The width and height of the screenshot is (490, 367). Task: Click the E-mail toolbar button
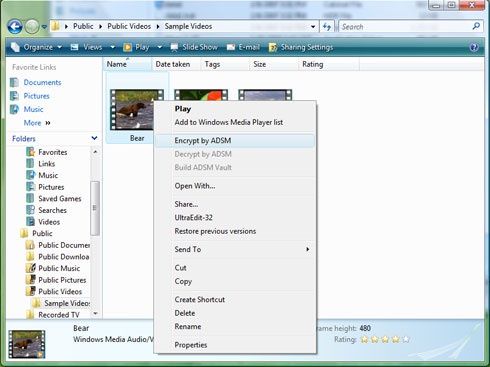point(243,47)
